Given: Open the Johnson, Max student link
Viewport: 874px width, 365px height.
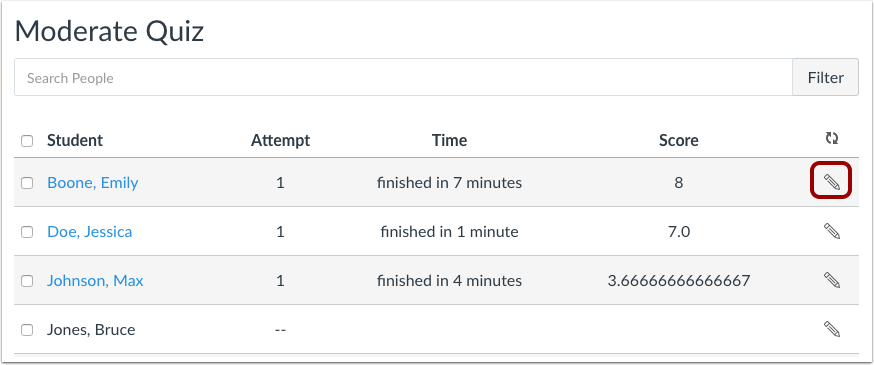Looking at the screenshot, I should (95, 281).
